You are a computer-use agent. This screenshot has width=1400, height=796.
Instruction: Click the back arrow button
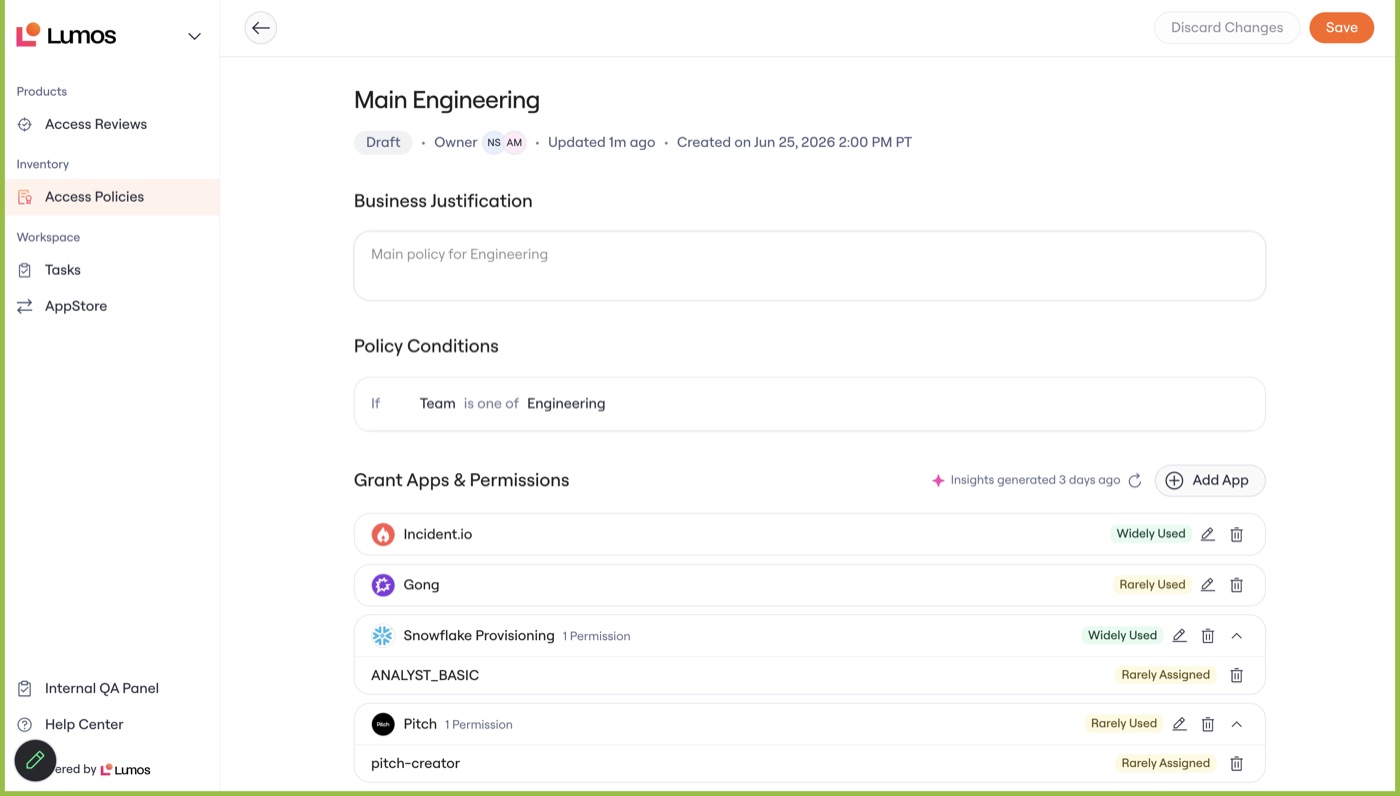[x=261, y=28]
